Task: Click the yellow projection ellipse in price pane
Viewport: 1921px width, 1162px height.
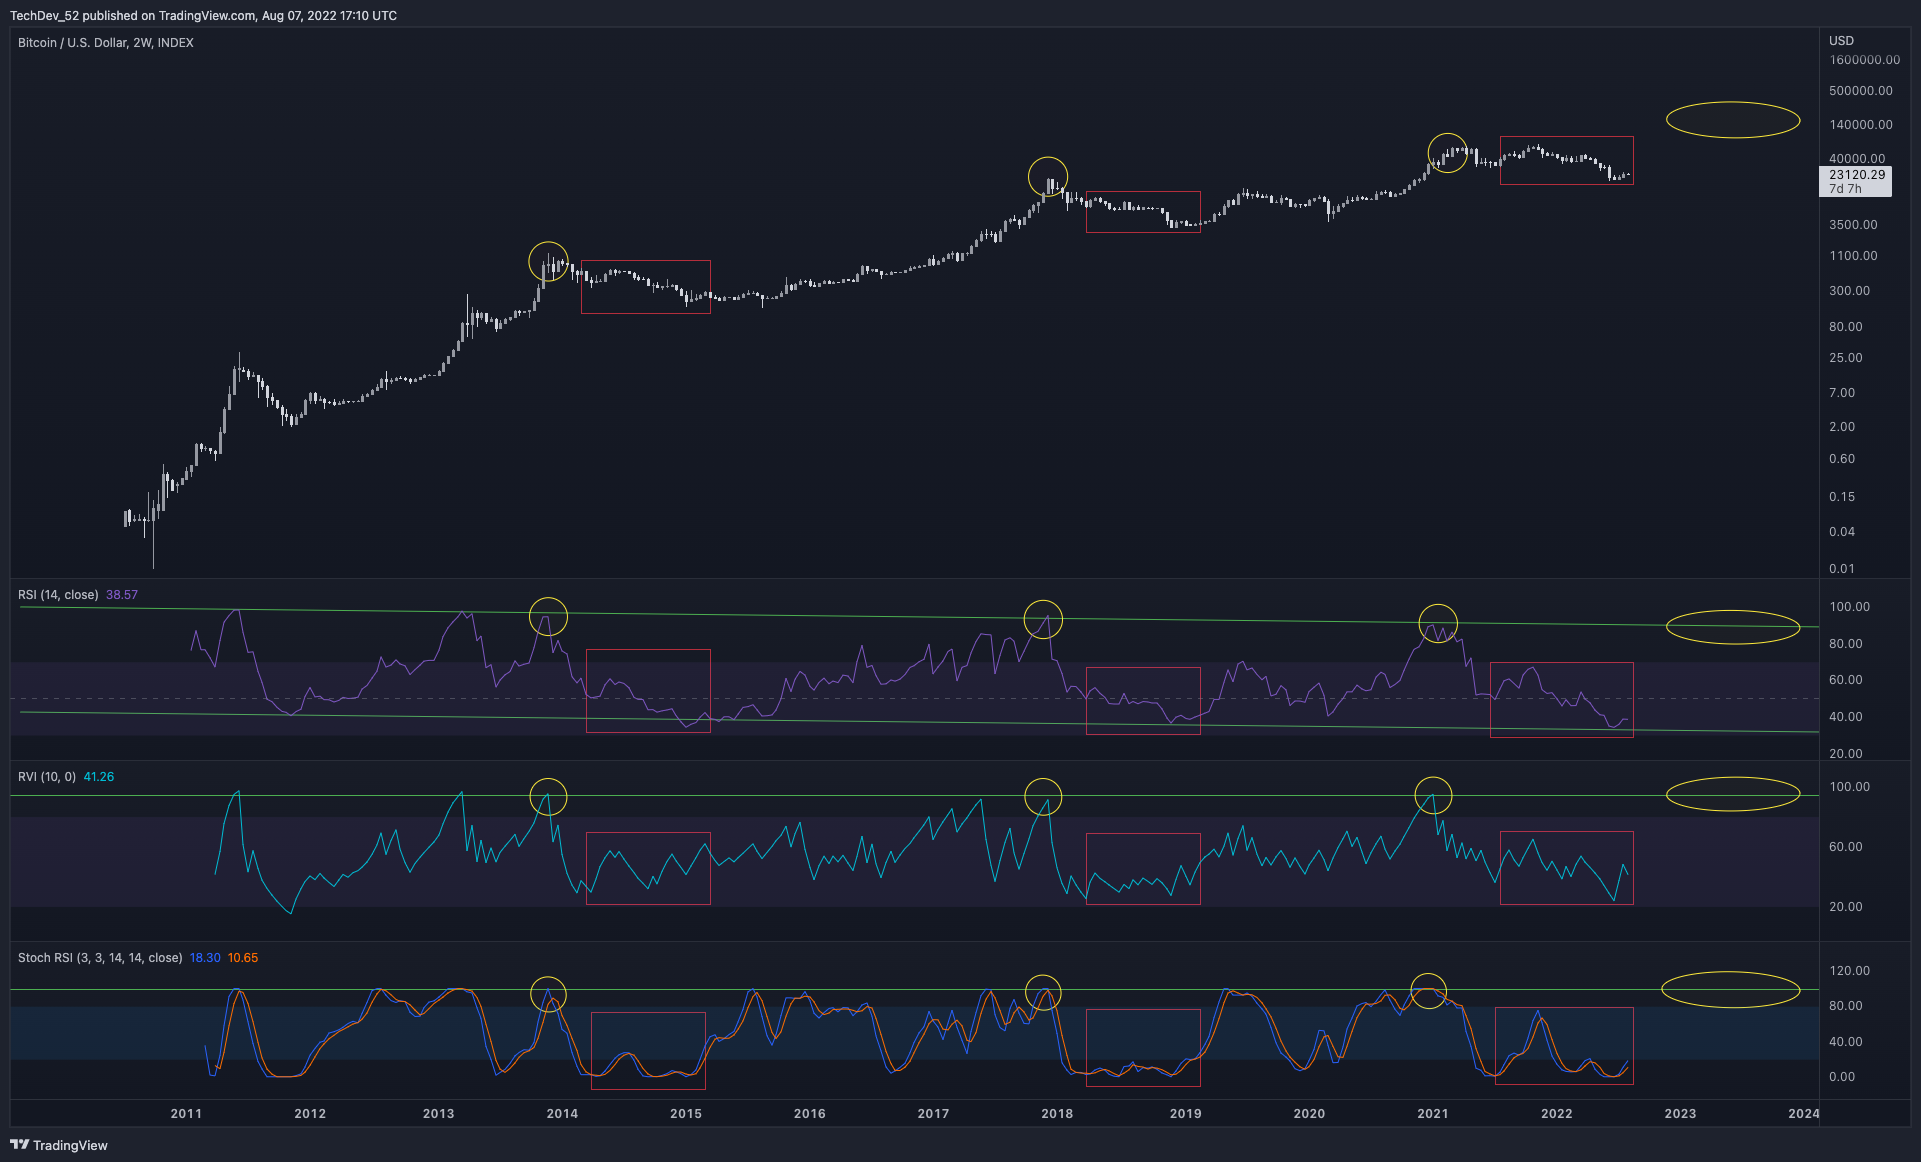Action: [1732, 120]
